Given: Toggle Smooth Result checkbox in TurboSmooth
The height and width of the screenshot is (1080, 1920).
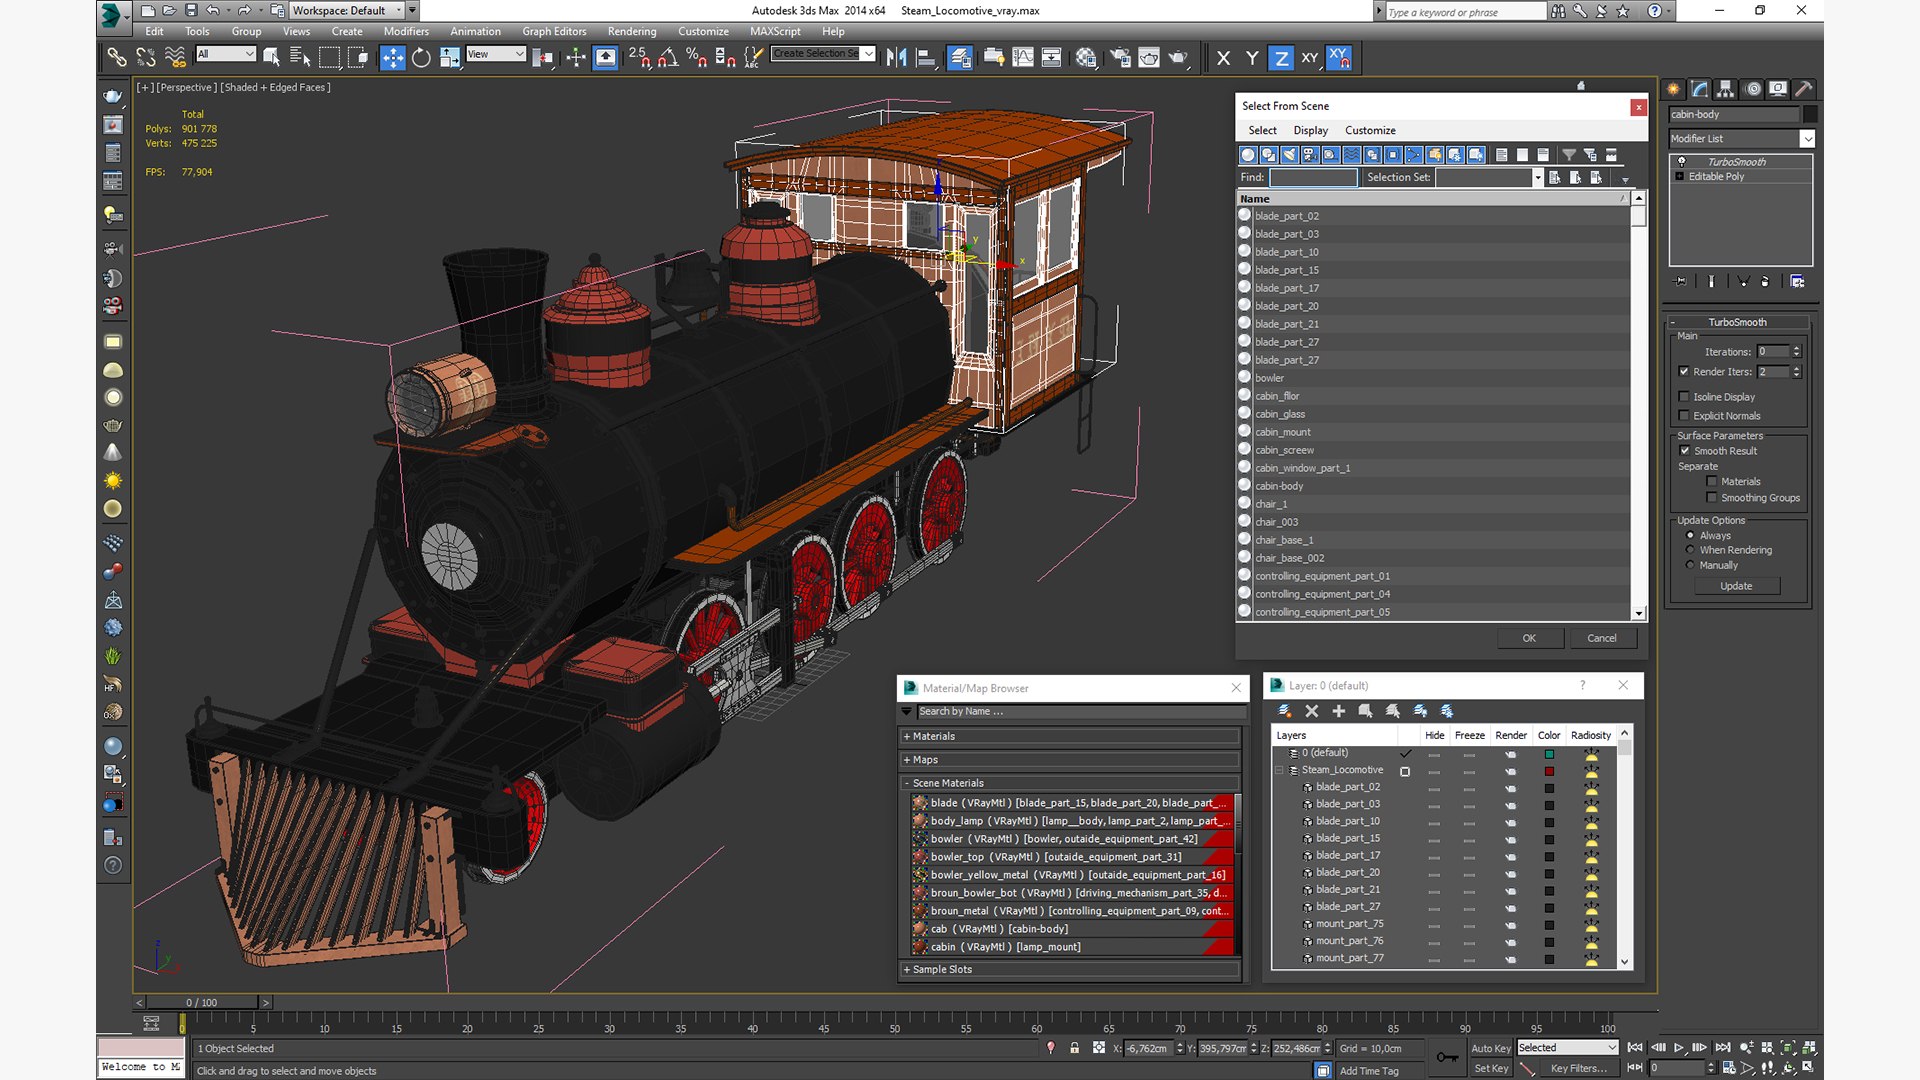Looking at the screenshot, I should click(1684, 451).
